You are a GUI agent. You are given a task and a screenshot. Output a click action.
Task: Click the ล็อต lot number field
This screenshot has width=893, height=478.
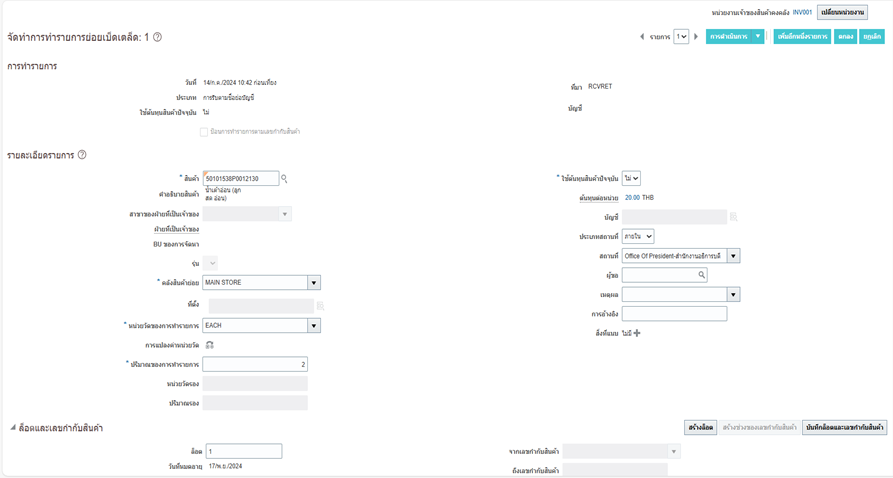click(244, 451)
